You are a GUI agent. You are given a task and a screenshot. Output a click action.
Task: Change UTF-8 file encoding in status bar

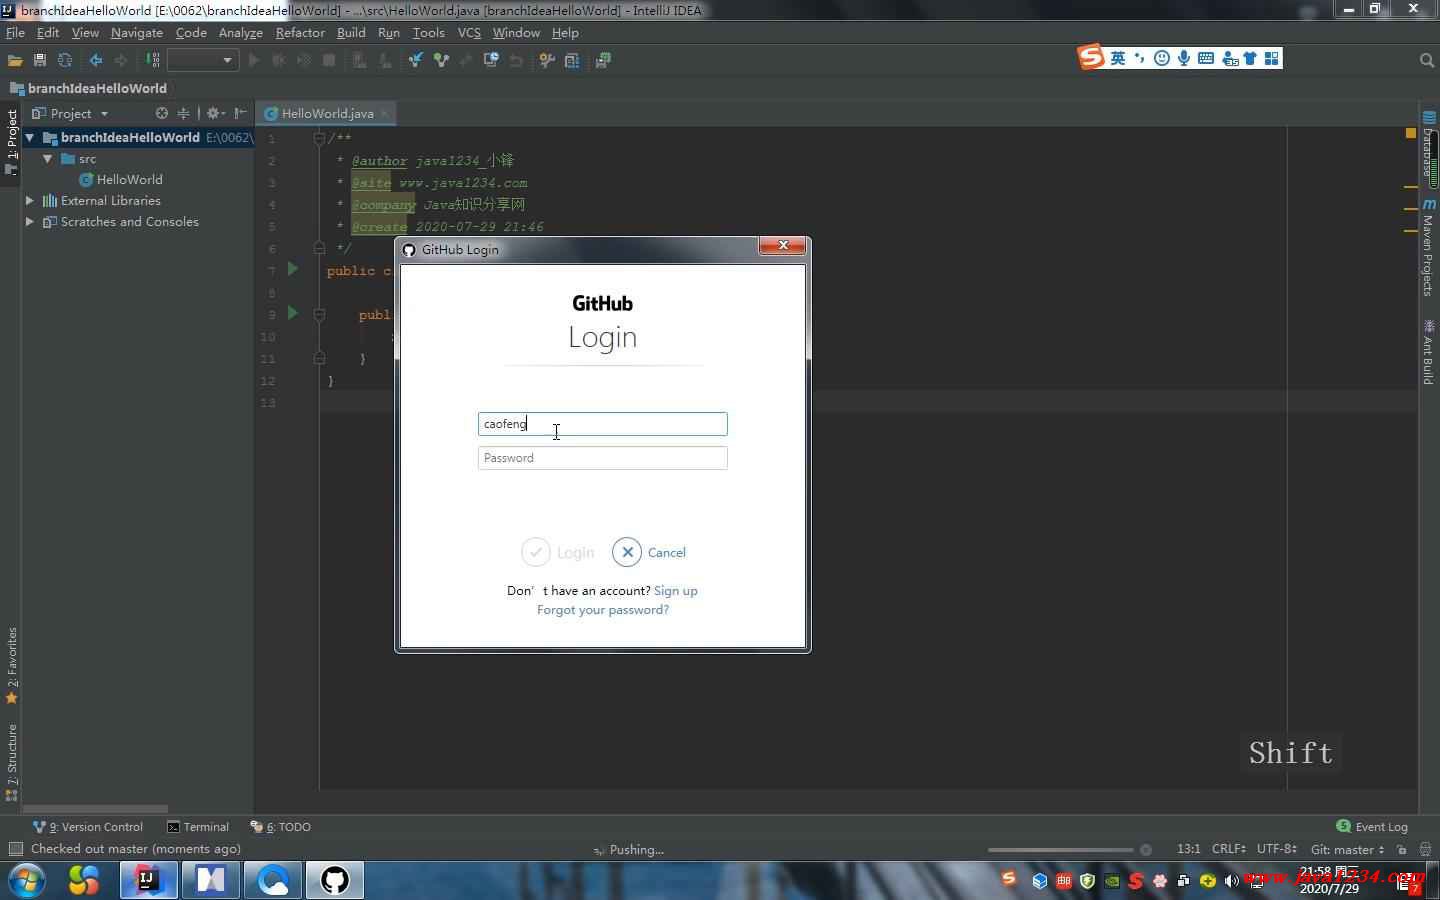click(1277, 848)
